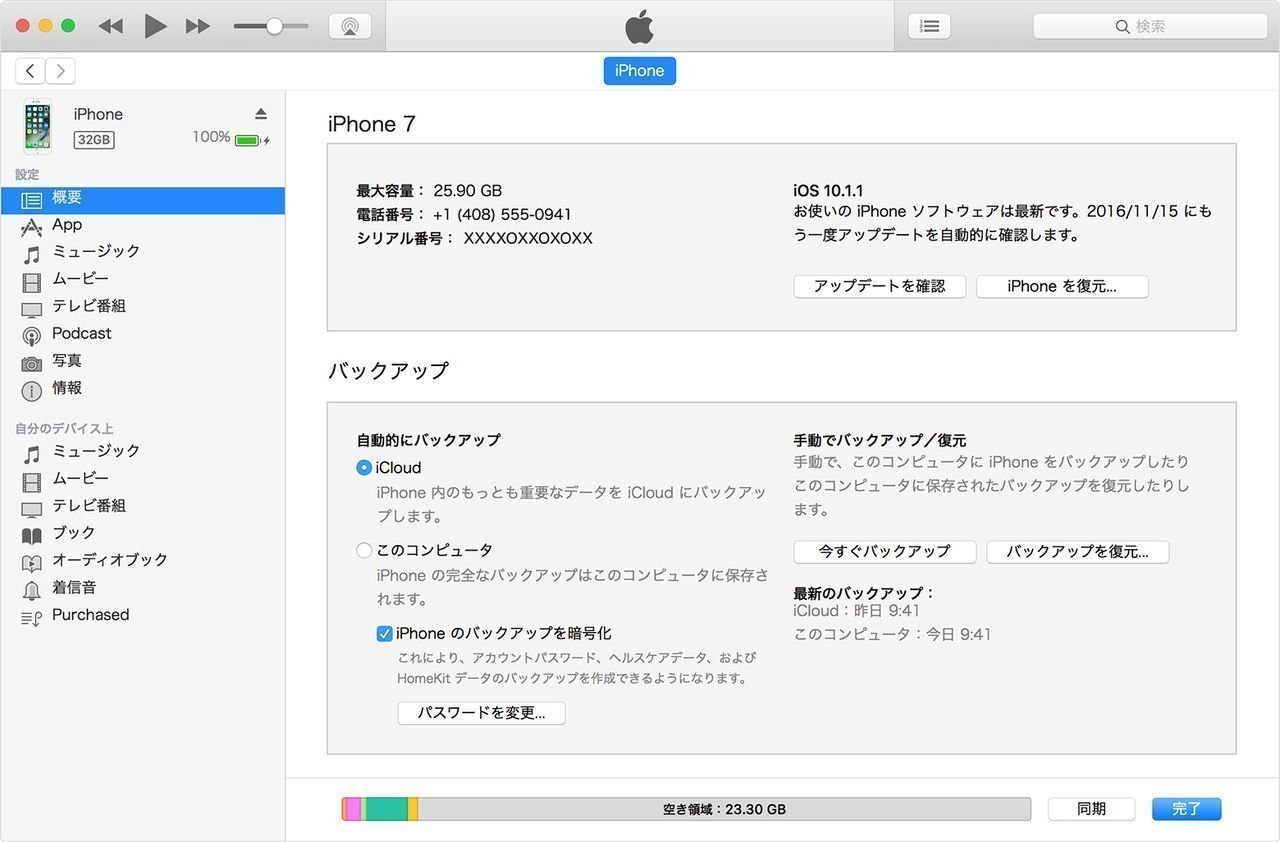Click the 32GB capacity badge
This screenshot has width=1280, height=842.
tap(94, 140)
